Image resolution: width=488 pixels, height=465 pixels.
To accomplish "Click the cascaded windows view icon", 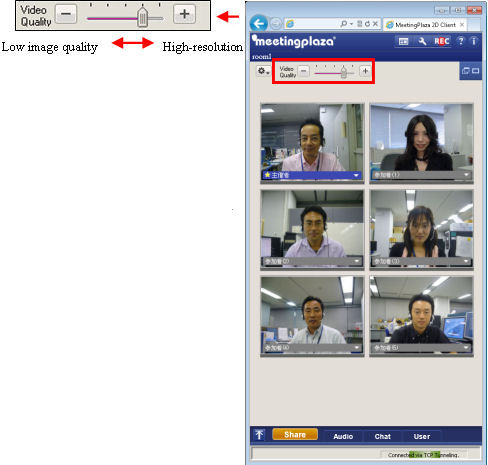I will click(x=466, y=71).
